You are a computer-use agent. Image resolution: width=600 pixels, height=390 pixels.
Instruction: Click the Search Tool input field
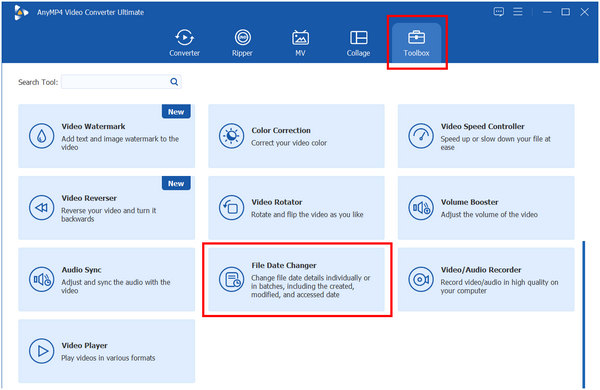tap(121, 82)
